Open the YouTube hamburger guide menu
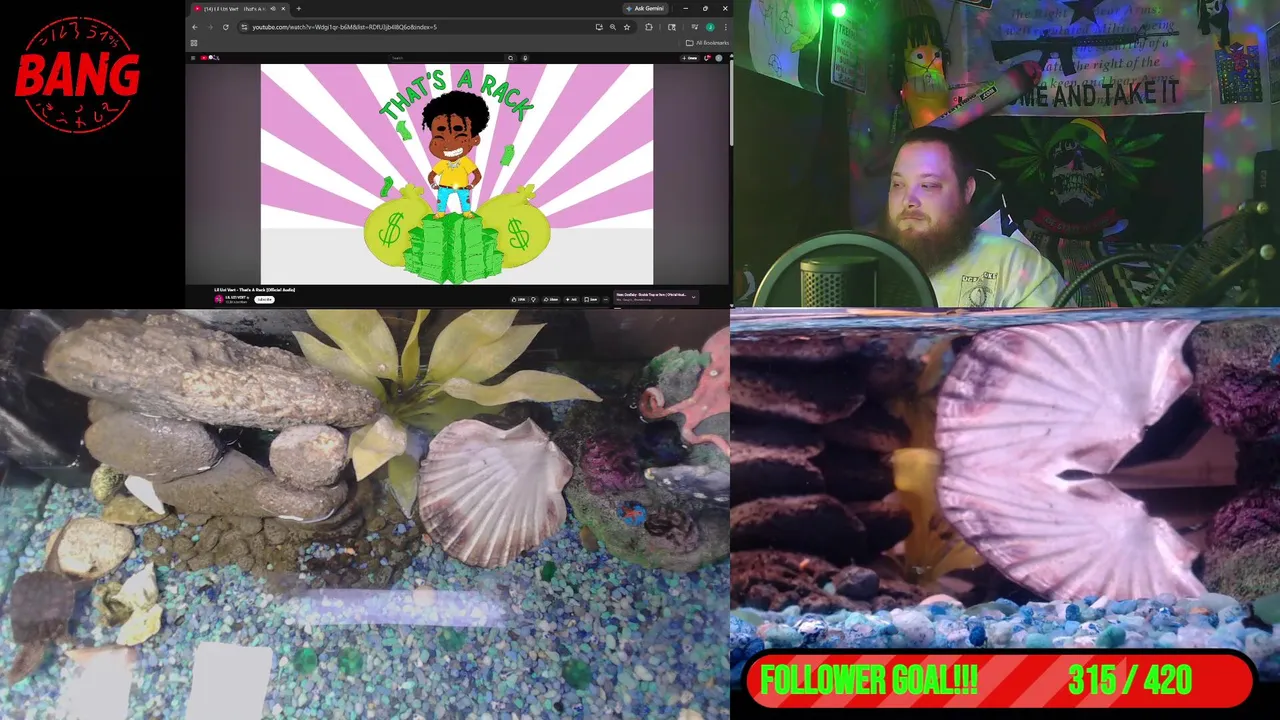This screenshot has height=720, width=1280. [193, 58]
